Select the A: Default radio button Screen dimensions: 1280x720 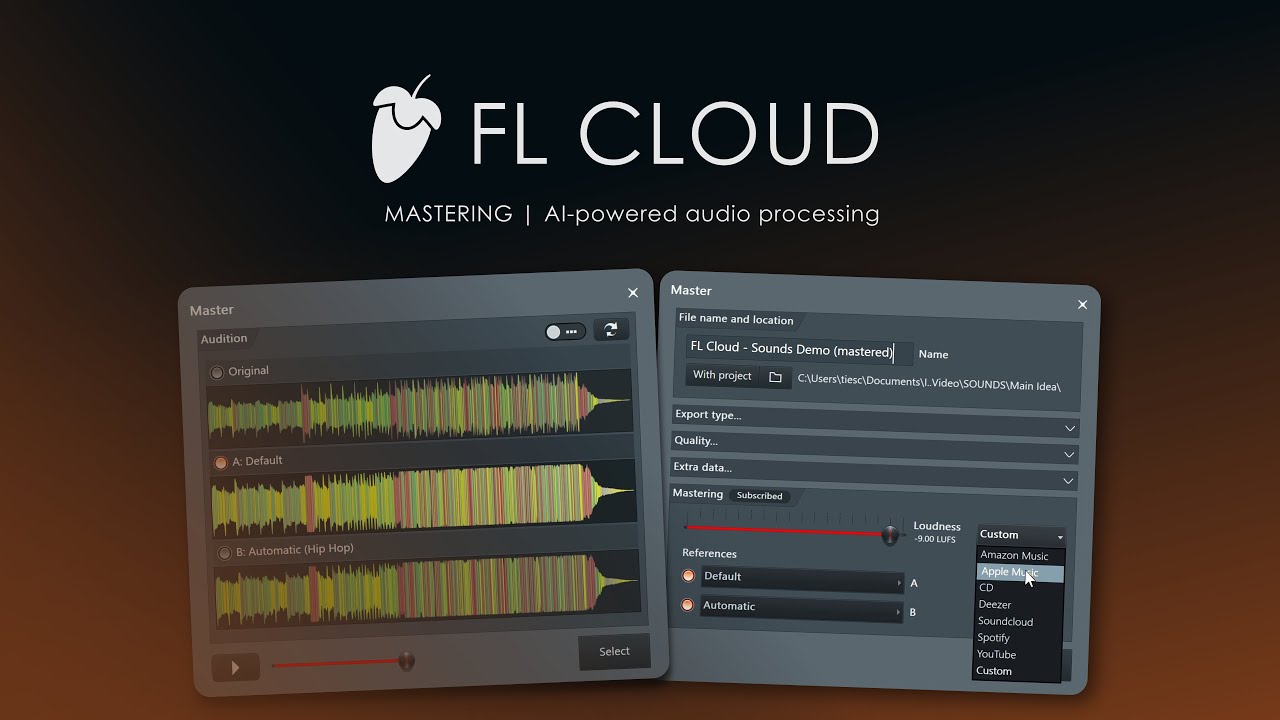click(x=221, y=463)
